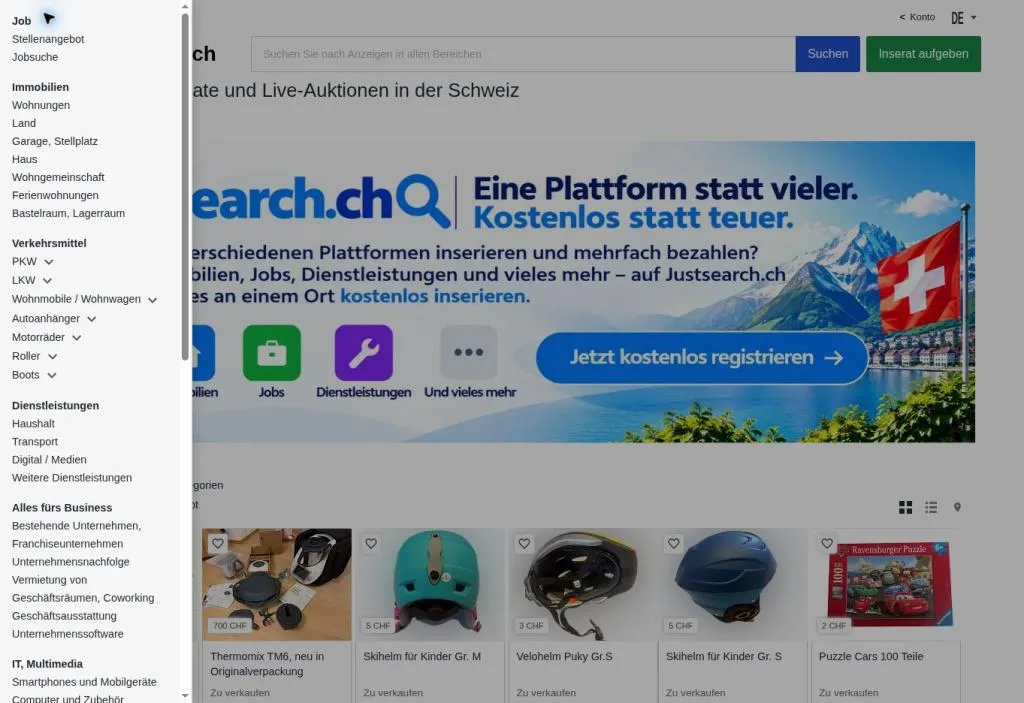Click the green Jobs briefcase icon
The height and width of the screenshot is (703, 1024).
(272, 353)
